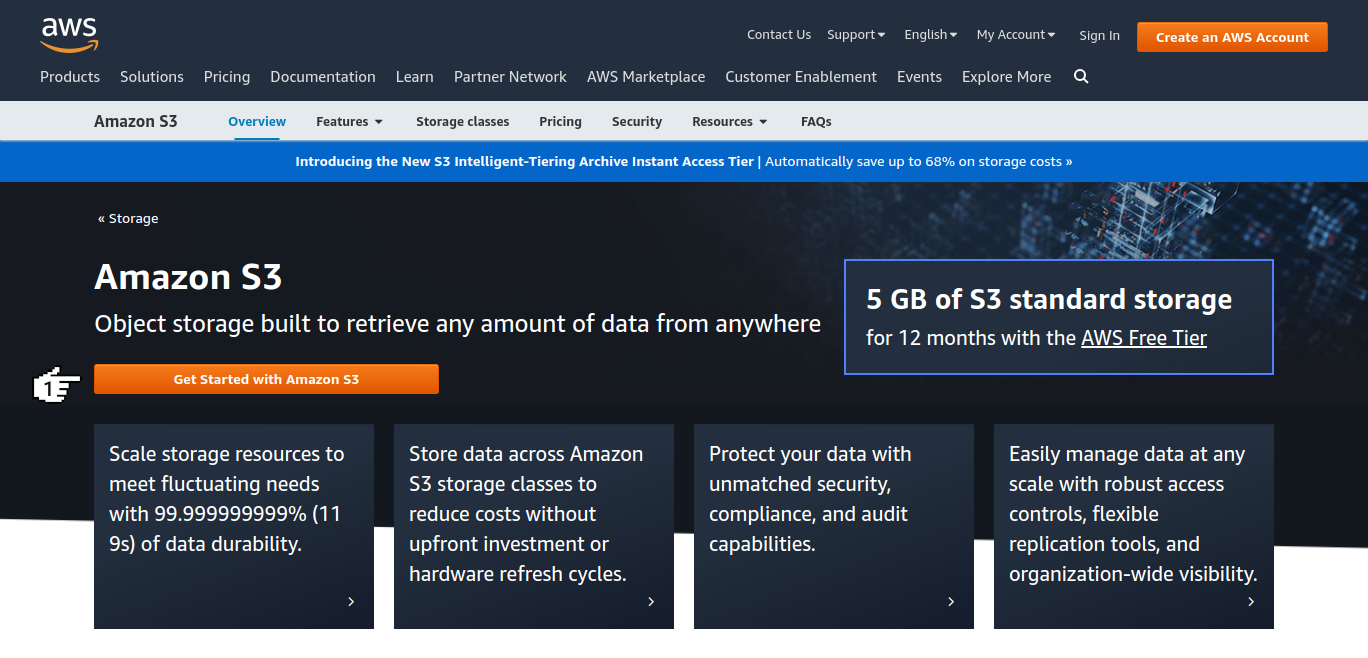This screenshot has width=1368, height=658.
Task: Go back to Storage breadcrumb link
Action: [x=128, y=218]
